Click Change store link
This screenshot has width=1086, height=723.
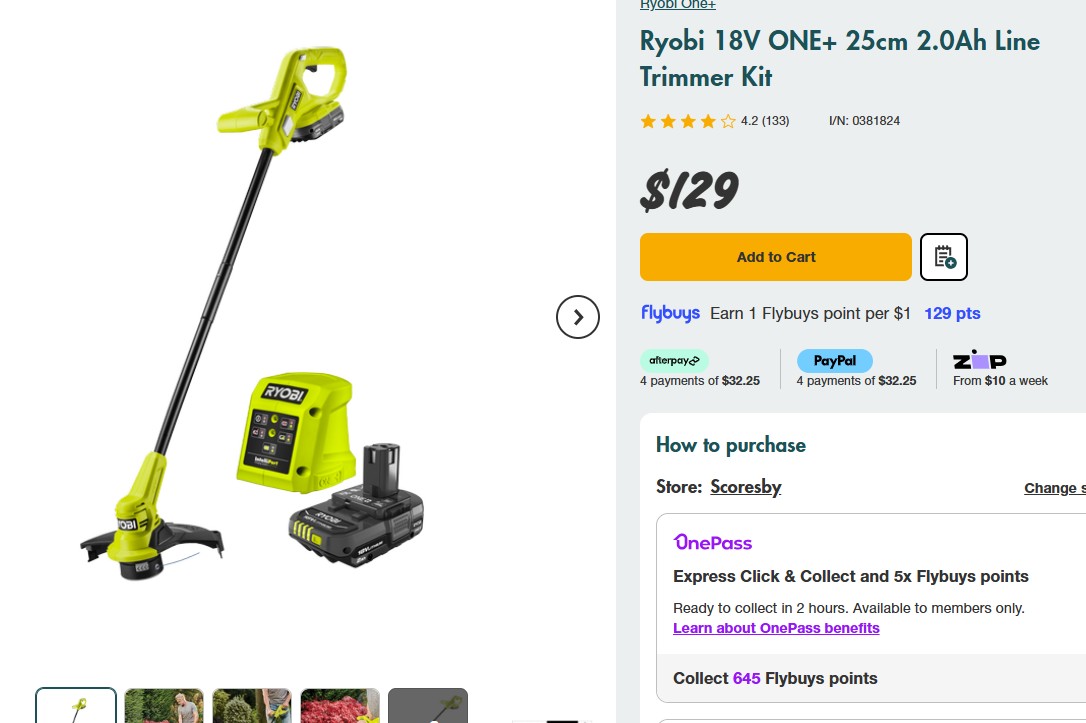[1055, 488]
